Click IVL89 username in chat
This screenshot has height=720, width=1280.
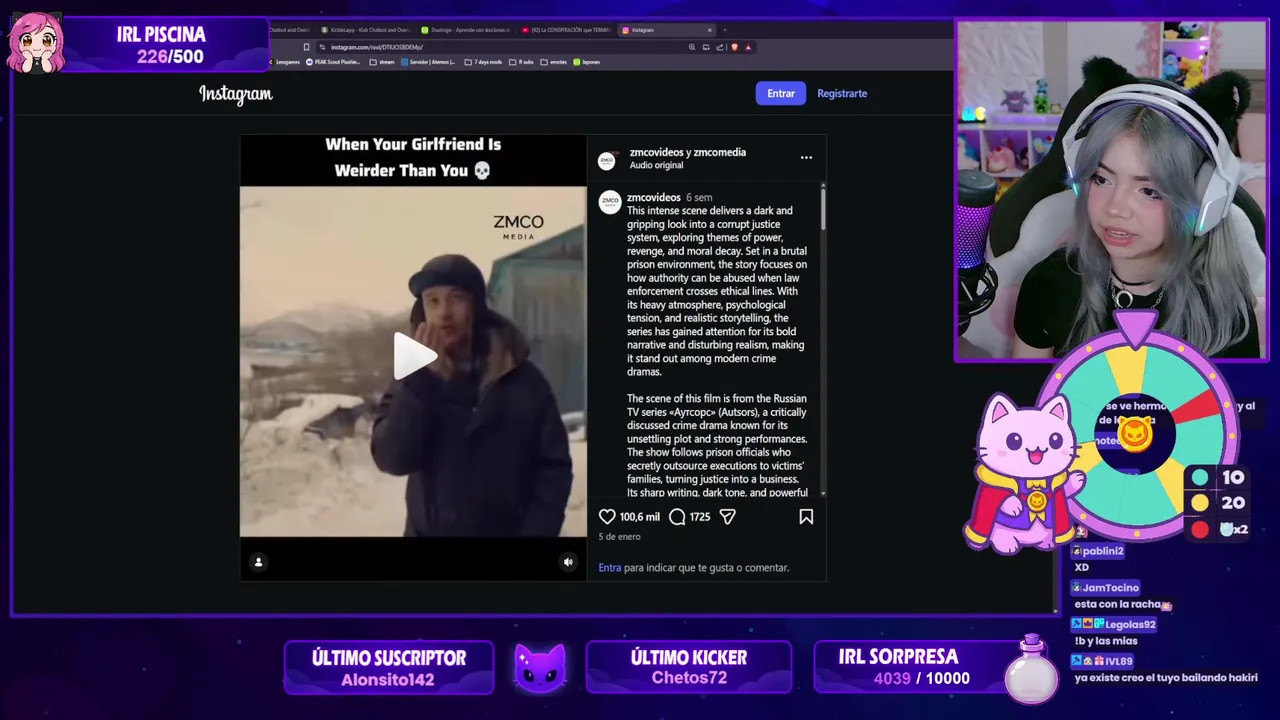tap(1119, 661)
